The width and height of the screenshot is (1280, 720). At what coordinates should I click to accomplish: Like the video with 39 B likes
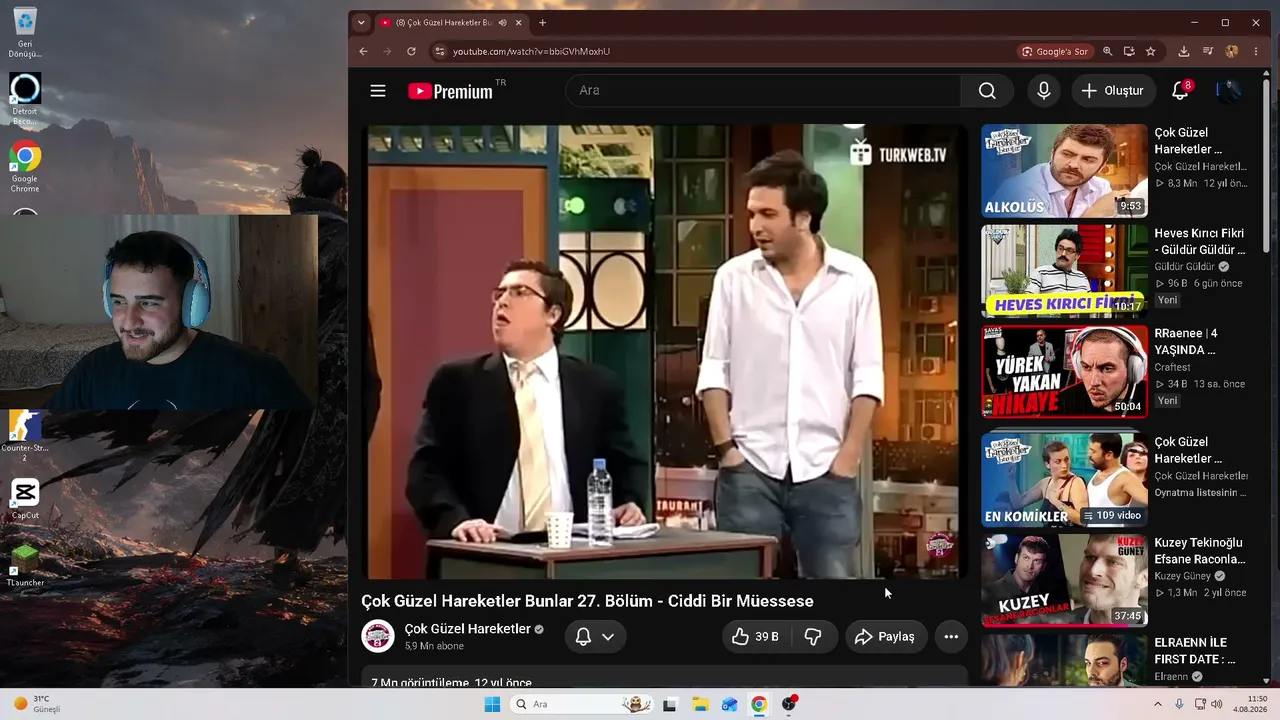click(x=756, y=637)
